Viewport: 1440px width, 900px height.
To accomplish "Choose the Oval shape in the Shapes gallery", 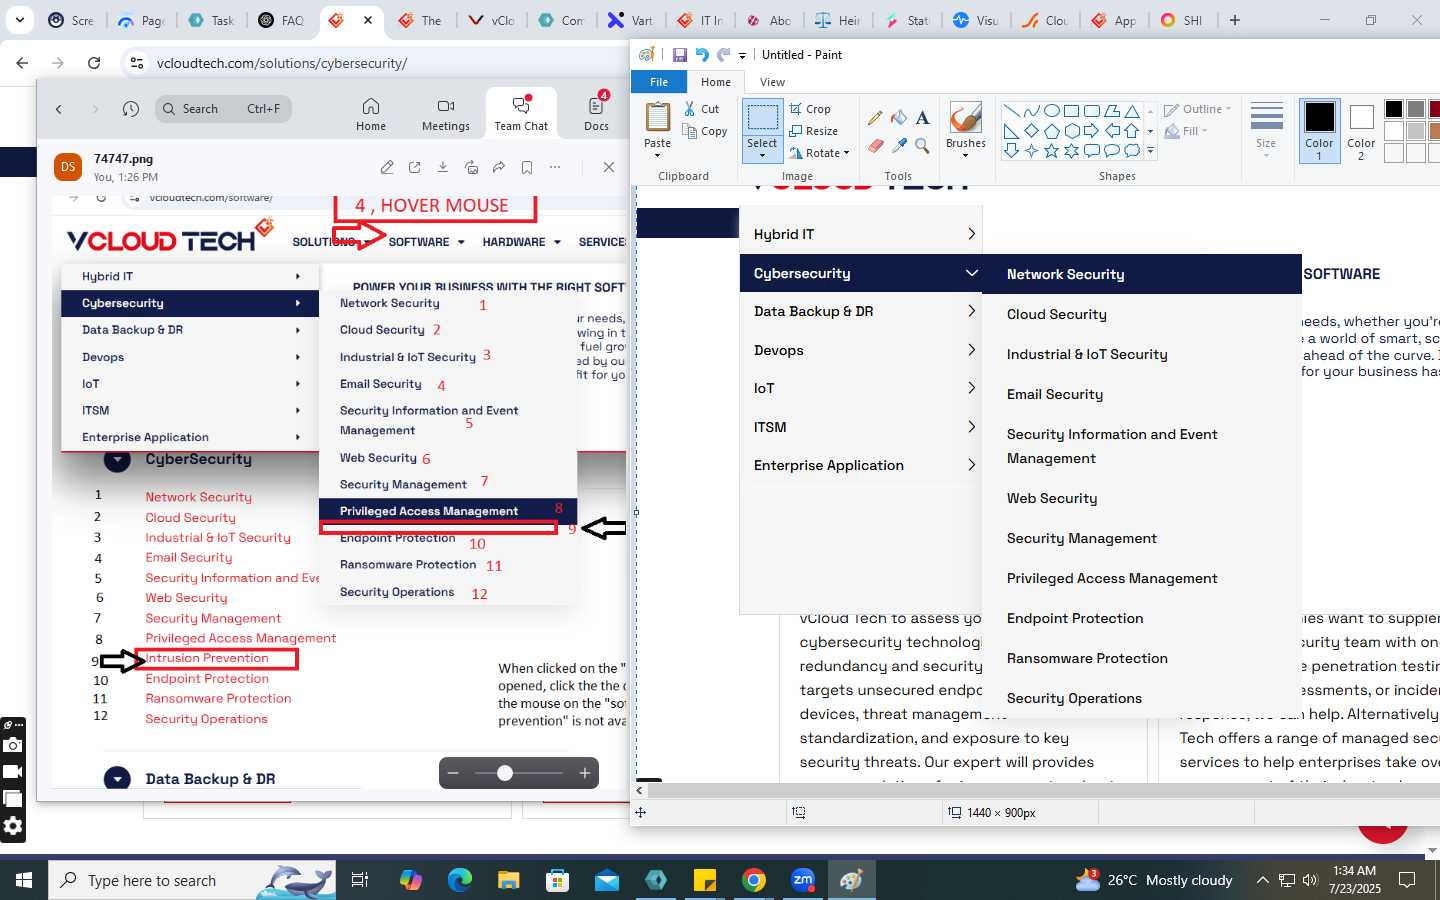I will pyautogui.click(x=1051, y=111).
